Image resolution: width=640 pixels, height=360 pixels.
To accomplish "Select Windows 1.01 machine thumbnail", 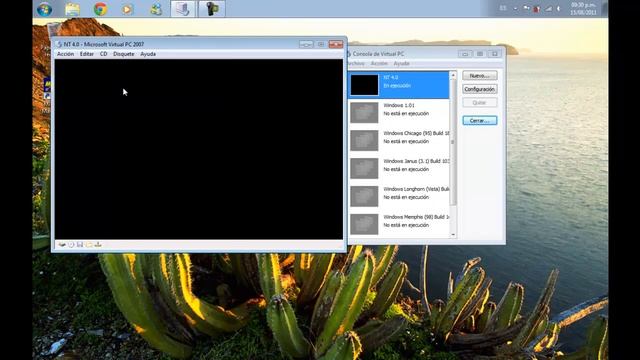I will tap(364, 113).
